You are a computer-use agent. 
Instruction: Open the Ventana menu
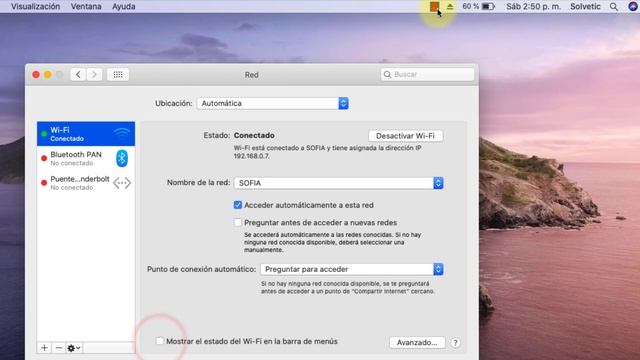coord(86,7)
